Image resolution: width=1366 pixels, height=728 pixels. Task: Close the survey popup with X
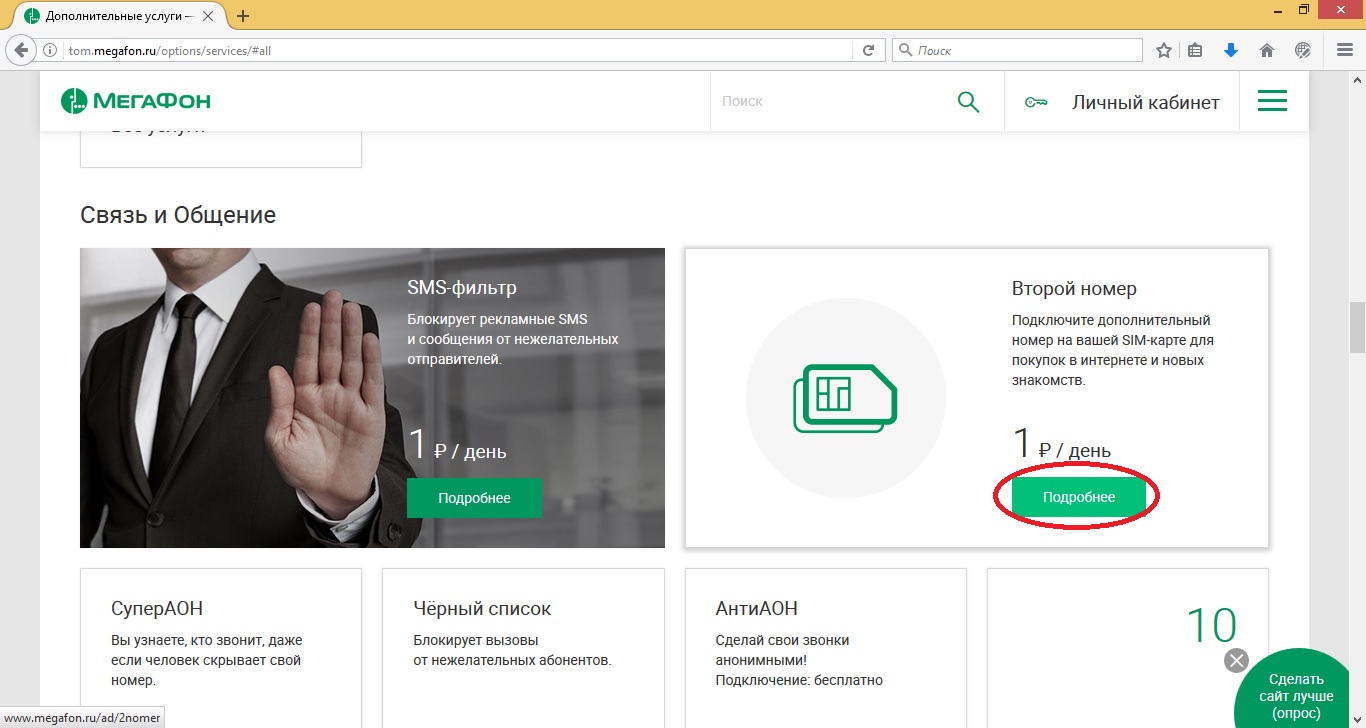[1237, 660]
